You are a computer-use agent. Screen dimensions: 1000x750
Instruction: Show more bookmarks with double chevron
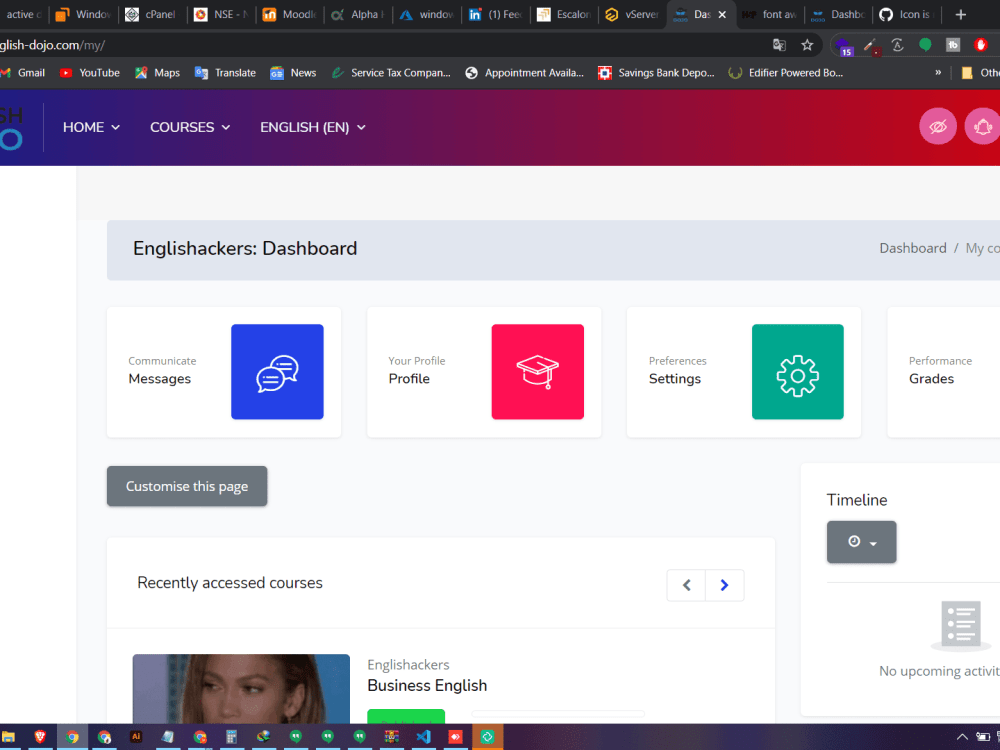(938, 73)
